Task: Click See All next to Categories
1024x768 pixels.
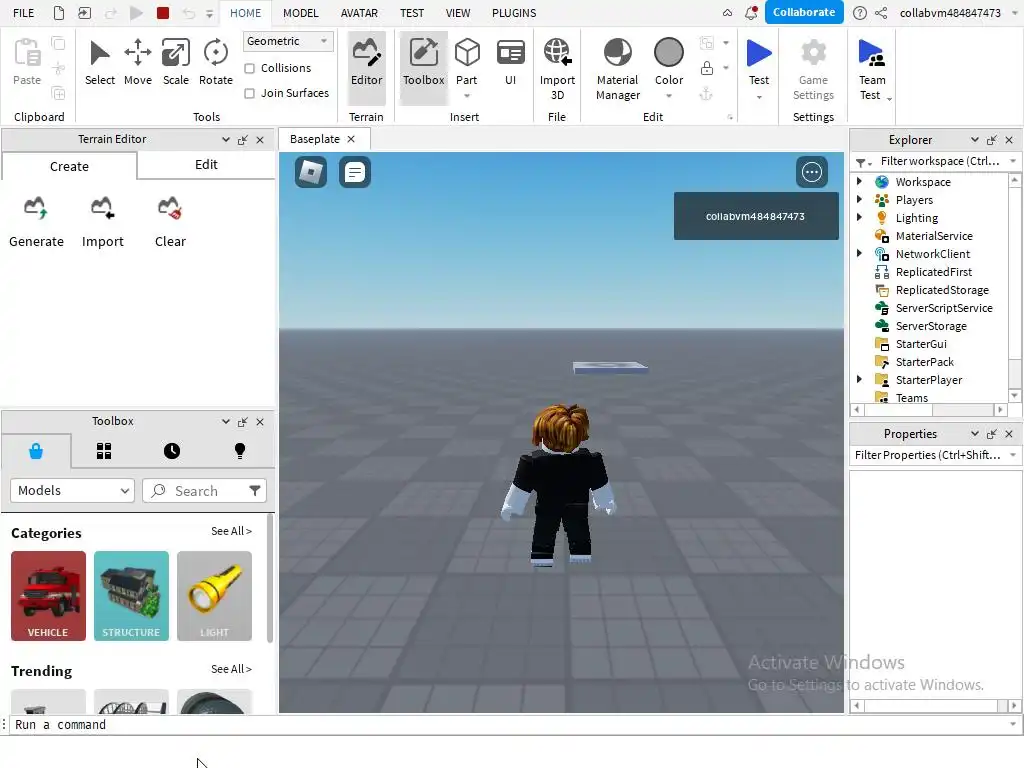Action: pos(231,532)
